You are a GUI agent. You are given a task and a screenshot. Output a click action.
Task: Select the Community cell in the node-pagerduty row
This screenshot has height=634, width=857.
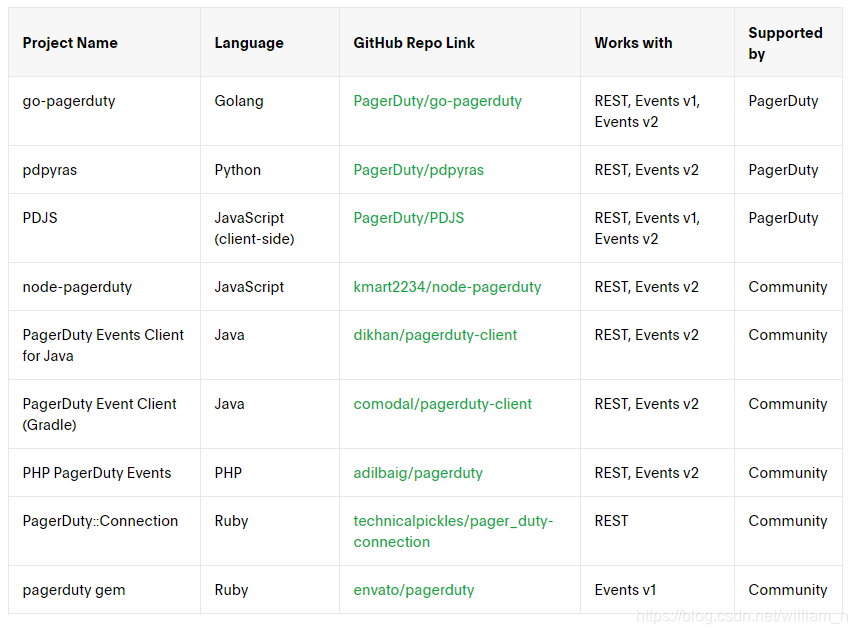pyautogui.click(x=789, y=287)
